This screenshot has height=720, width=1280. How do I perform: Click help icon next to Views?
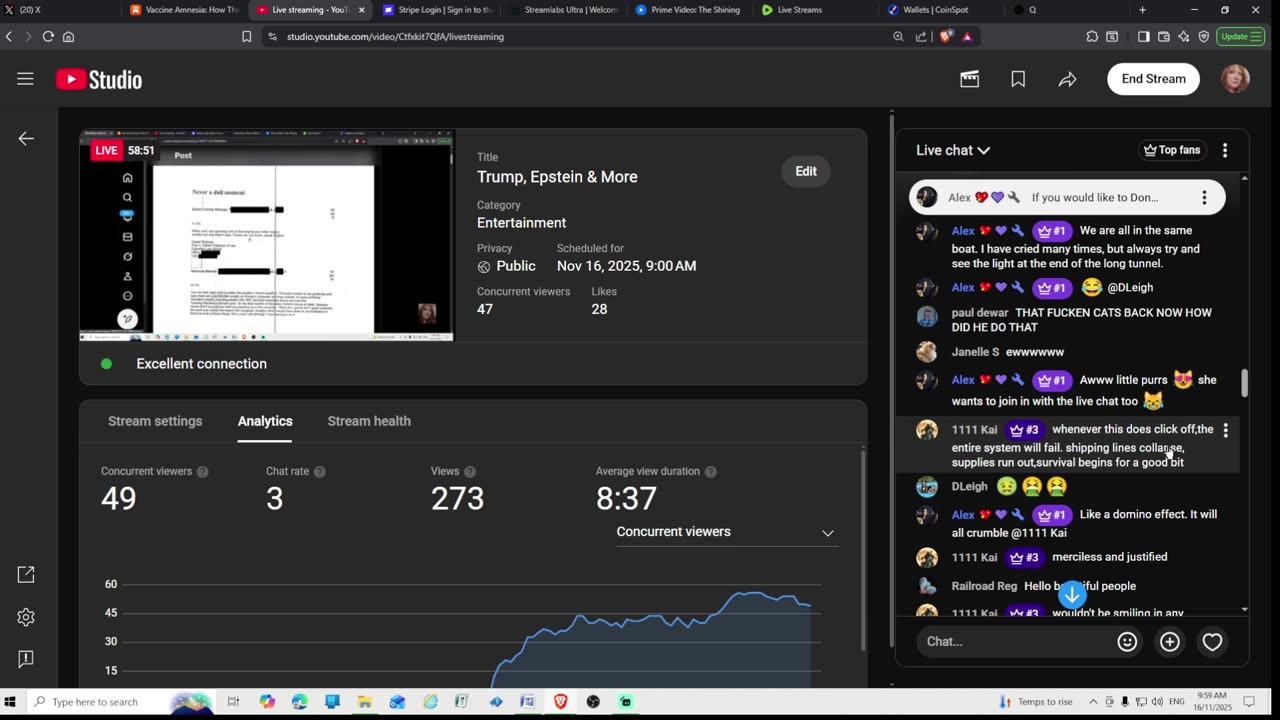click(x=469, y=472)
